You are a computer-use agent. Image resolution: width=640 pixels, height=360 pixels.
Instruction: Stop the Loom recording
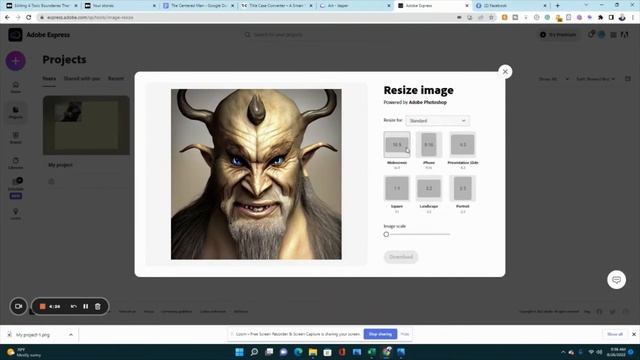pyautogui.click(x=42, y=306)
